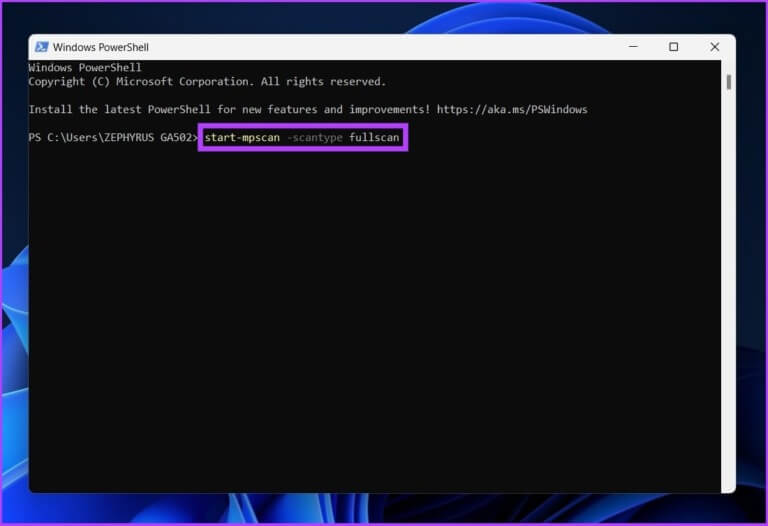Click the 'Windows PowerShell' title bar text
Image resolution: width=768 pixels, height=526 pixels.
(101, 47)
